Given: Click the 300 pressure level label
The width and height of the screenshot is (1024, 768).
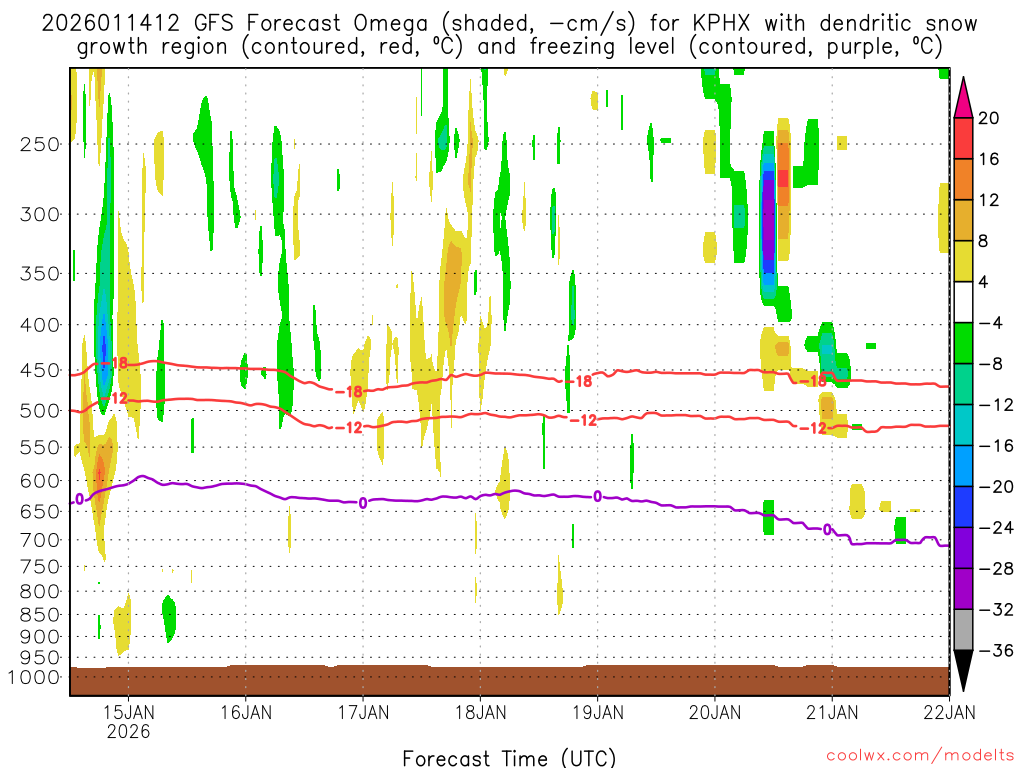Looking at the screenshot, I should point(39,214).
